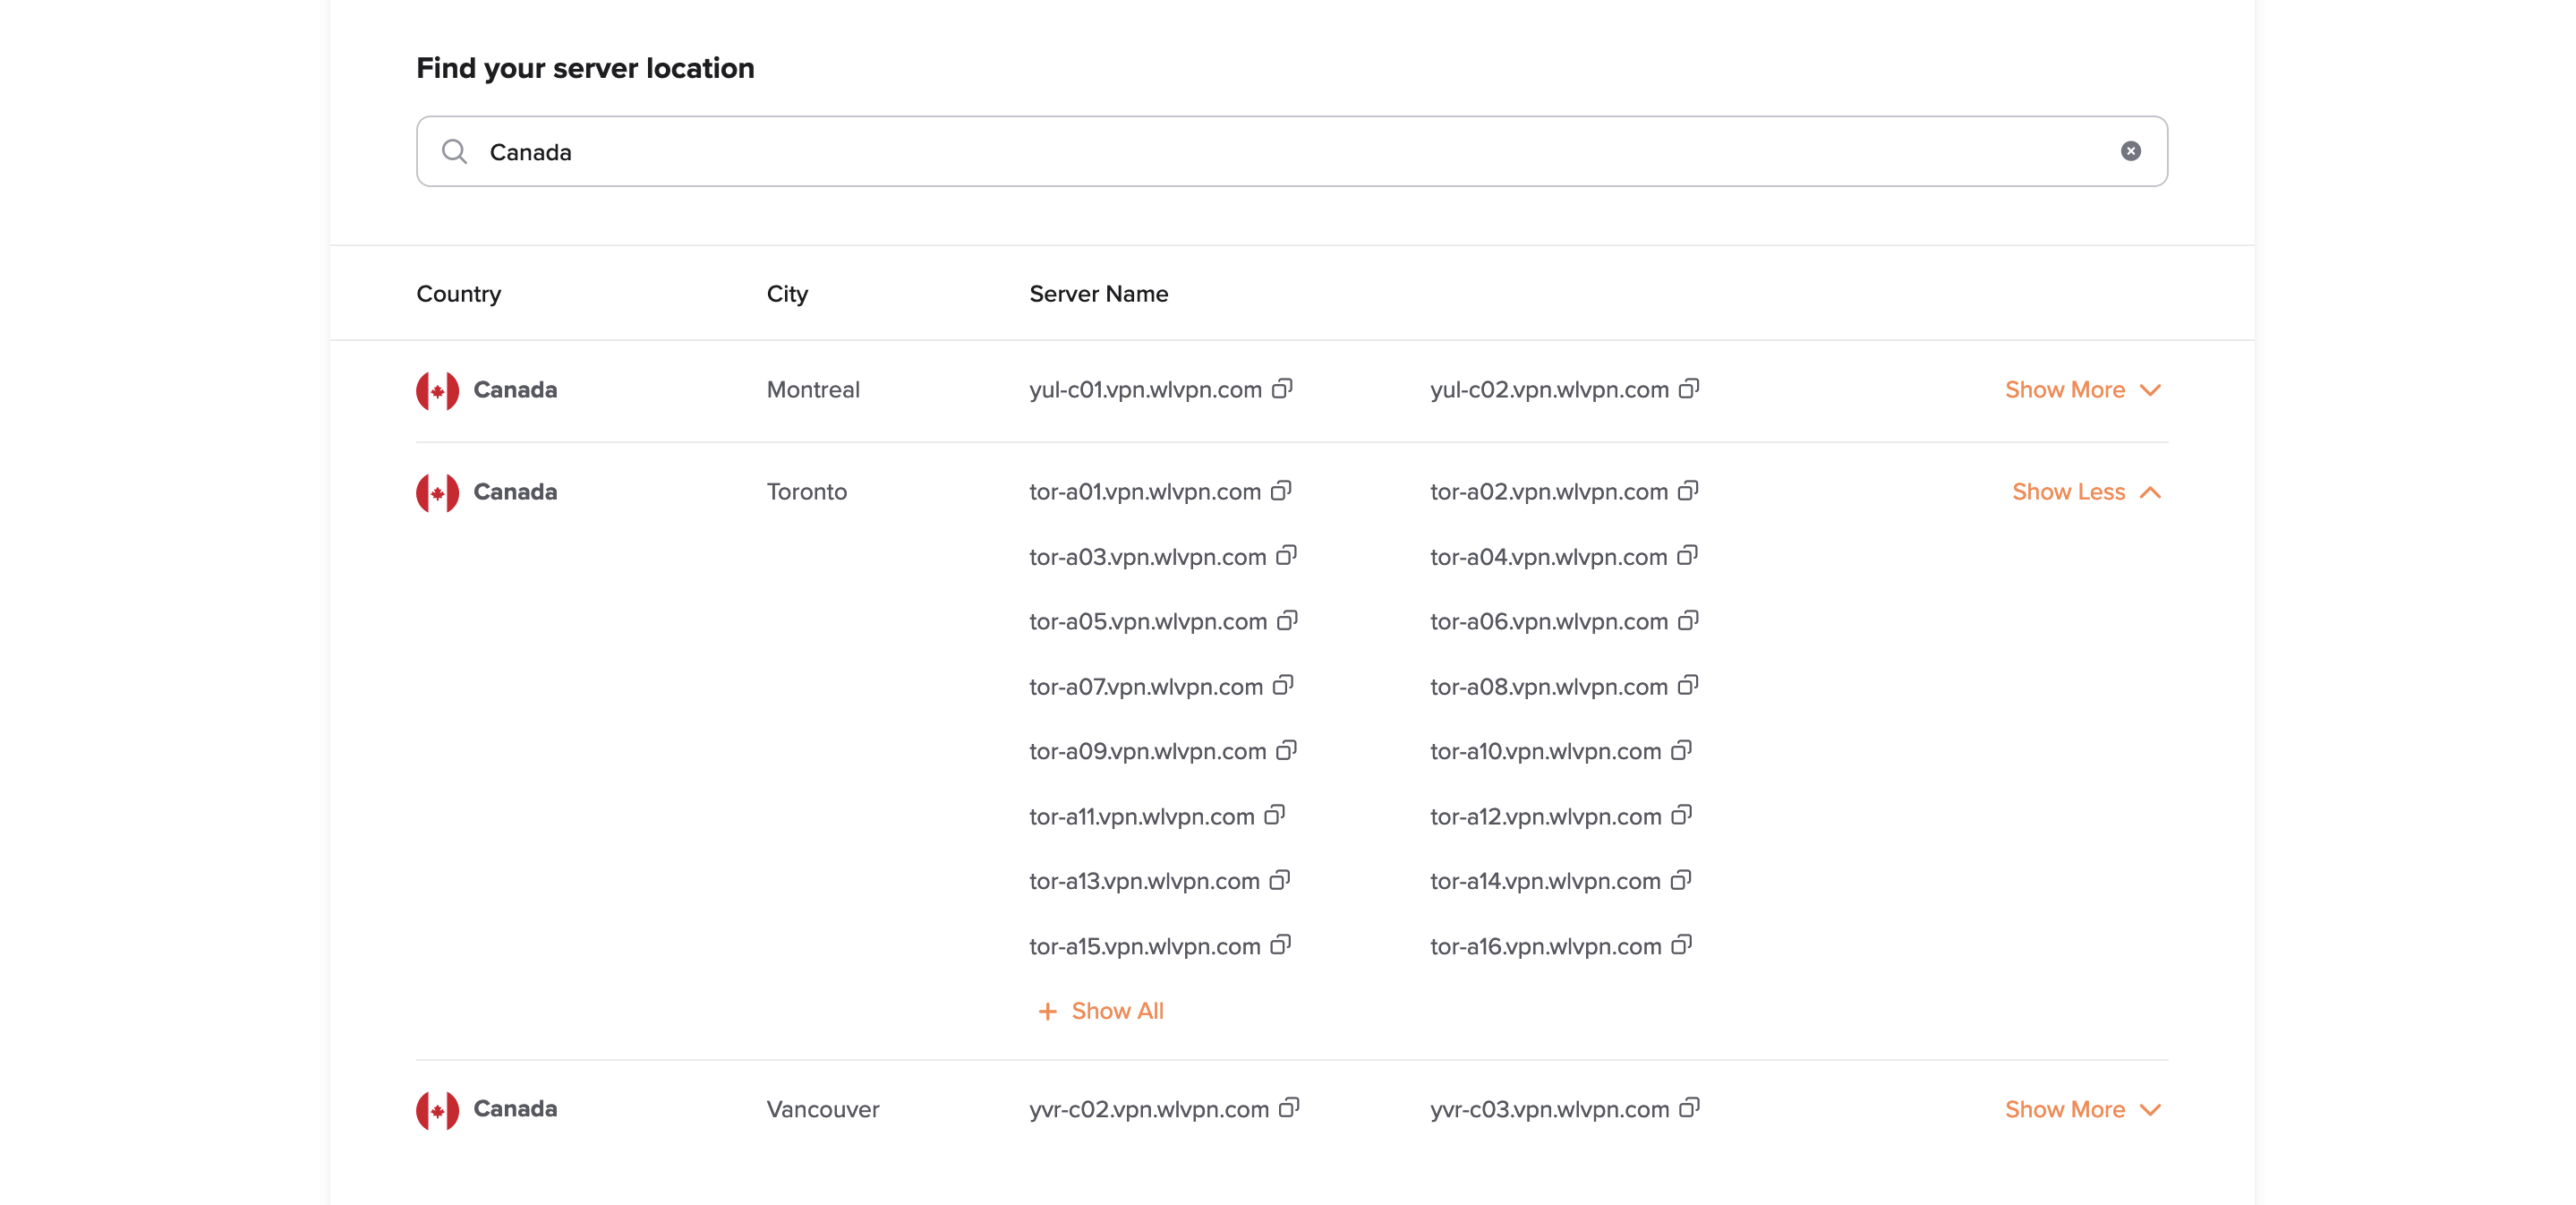Copy tor-a11.vpn.wlvpn.com server name

[x=1275, y=815]
